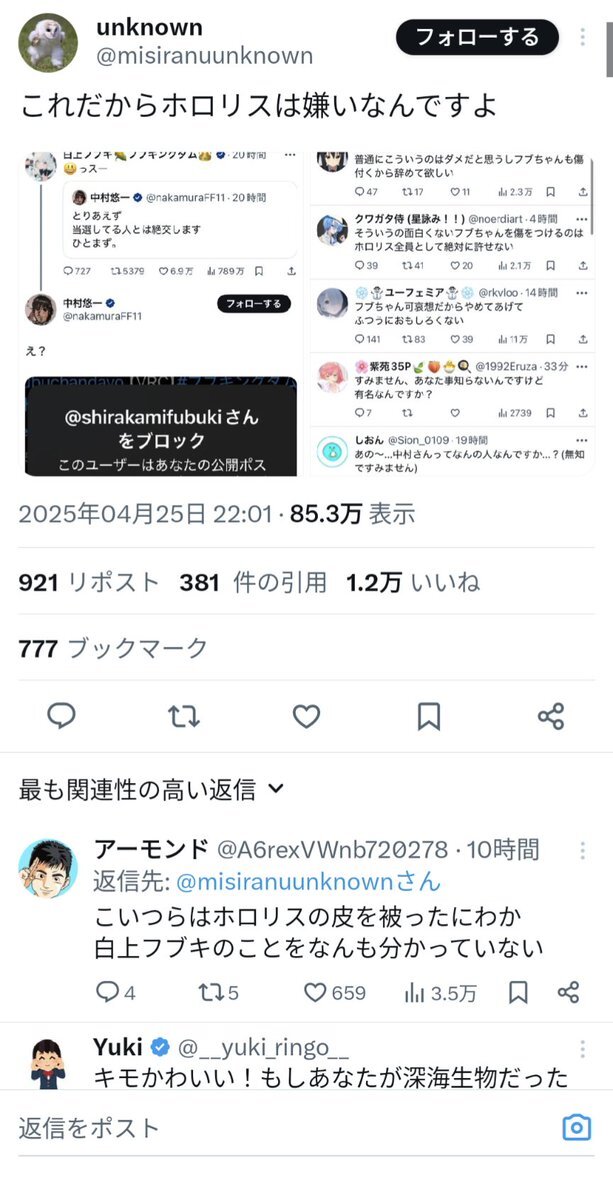Open the 921 リポスト list
The height and width of the screenshot is (1200, 613).
[x=89, y=582]
